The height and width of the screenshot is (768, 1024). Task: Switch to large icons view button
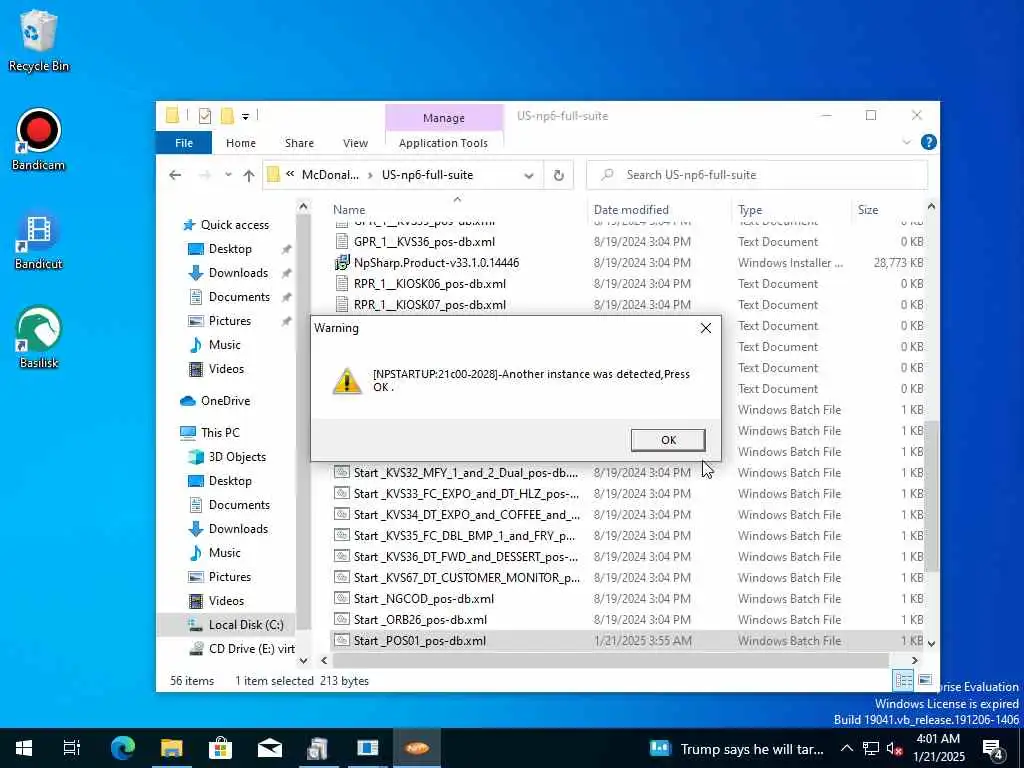pos(925,680)
